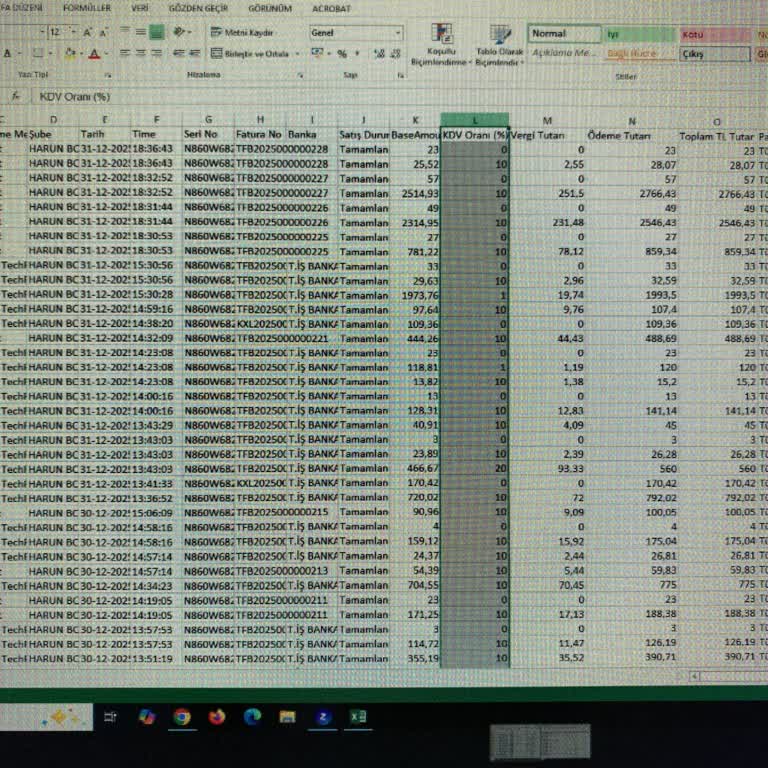Open the font size dropdown arrow
This screenshot has height=768, width=768.
[74, 33]
